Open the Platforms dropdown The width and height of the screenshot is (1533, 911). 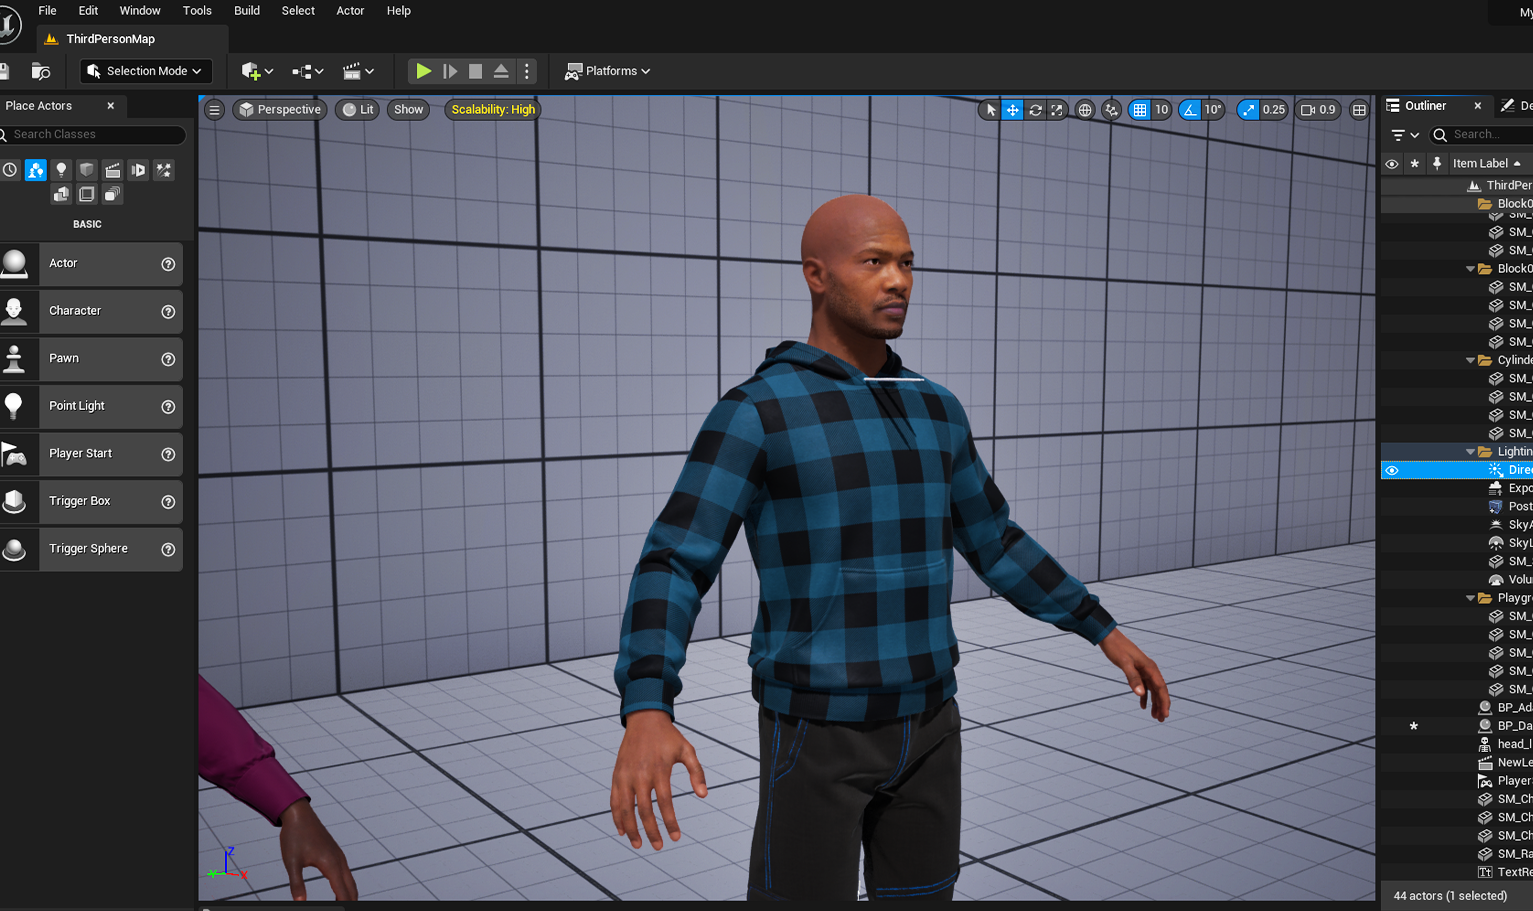(608, 71)
